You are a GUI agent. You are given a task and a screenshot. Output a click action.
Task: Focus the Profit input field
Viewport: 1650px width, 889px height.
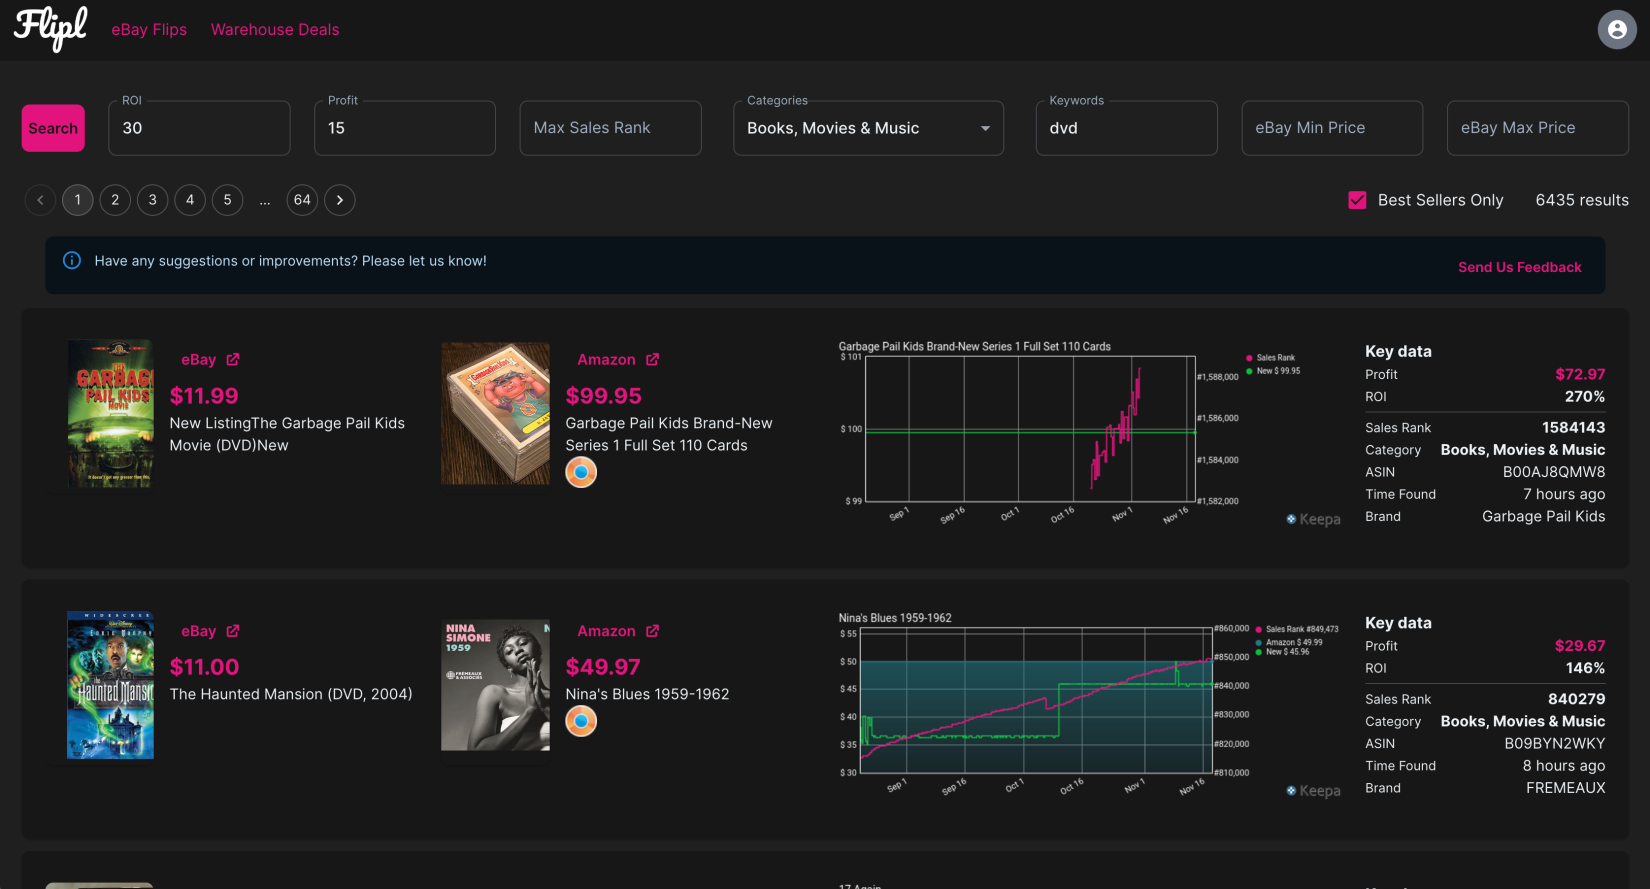pyautogui.click(x=405, y=128)
